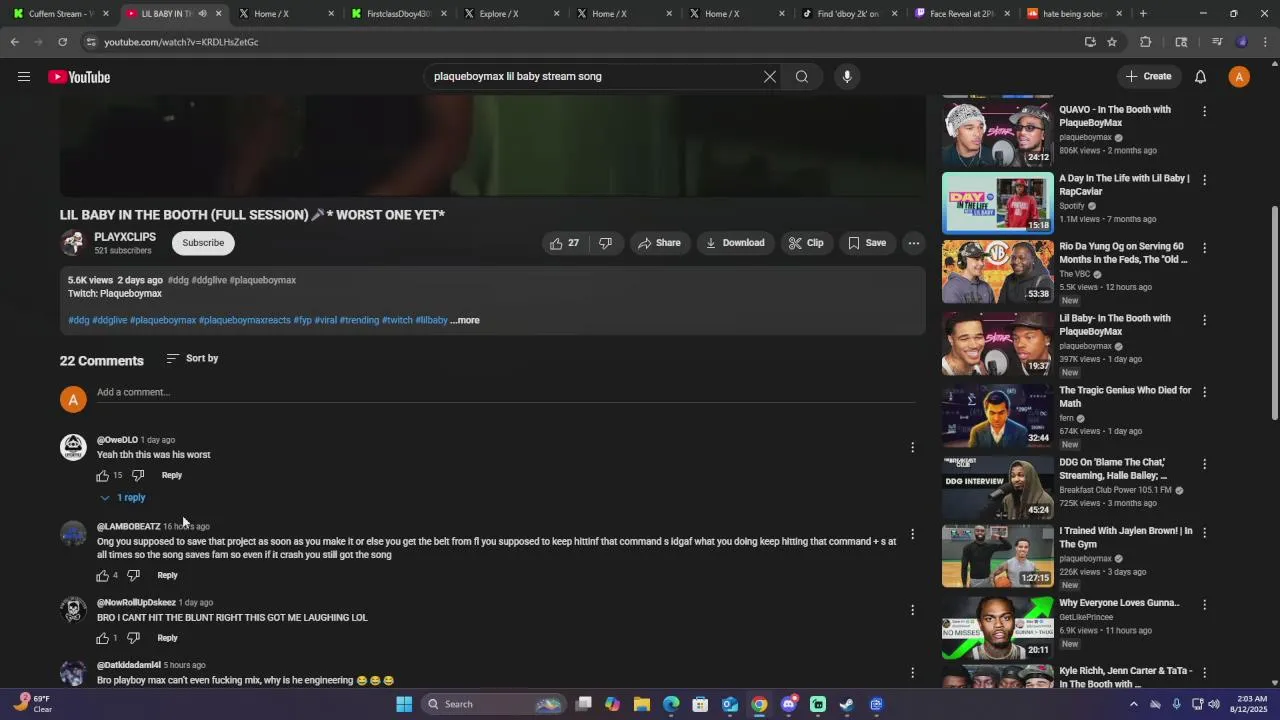Image resolution: width=1280 pixels, height=720 pixels.
Task: Open the Create menu
Action: click(x=1148, y=77)
